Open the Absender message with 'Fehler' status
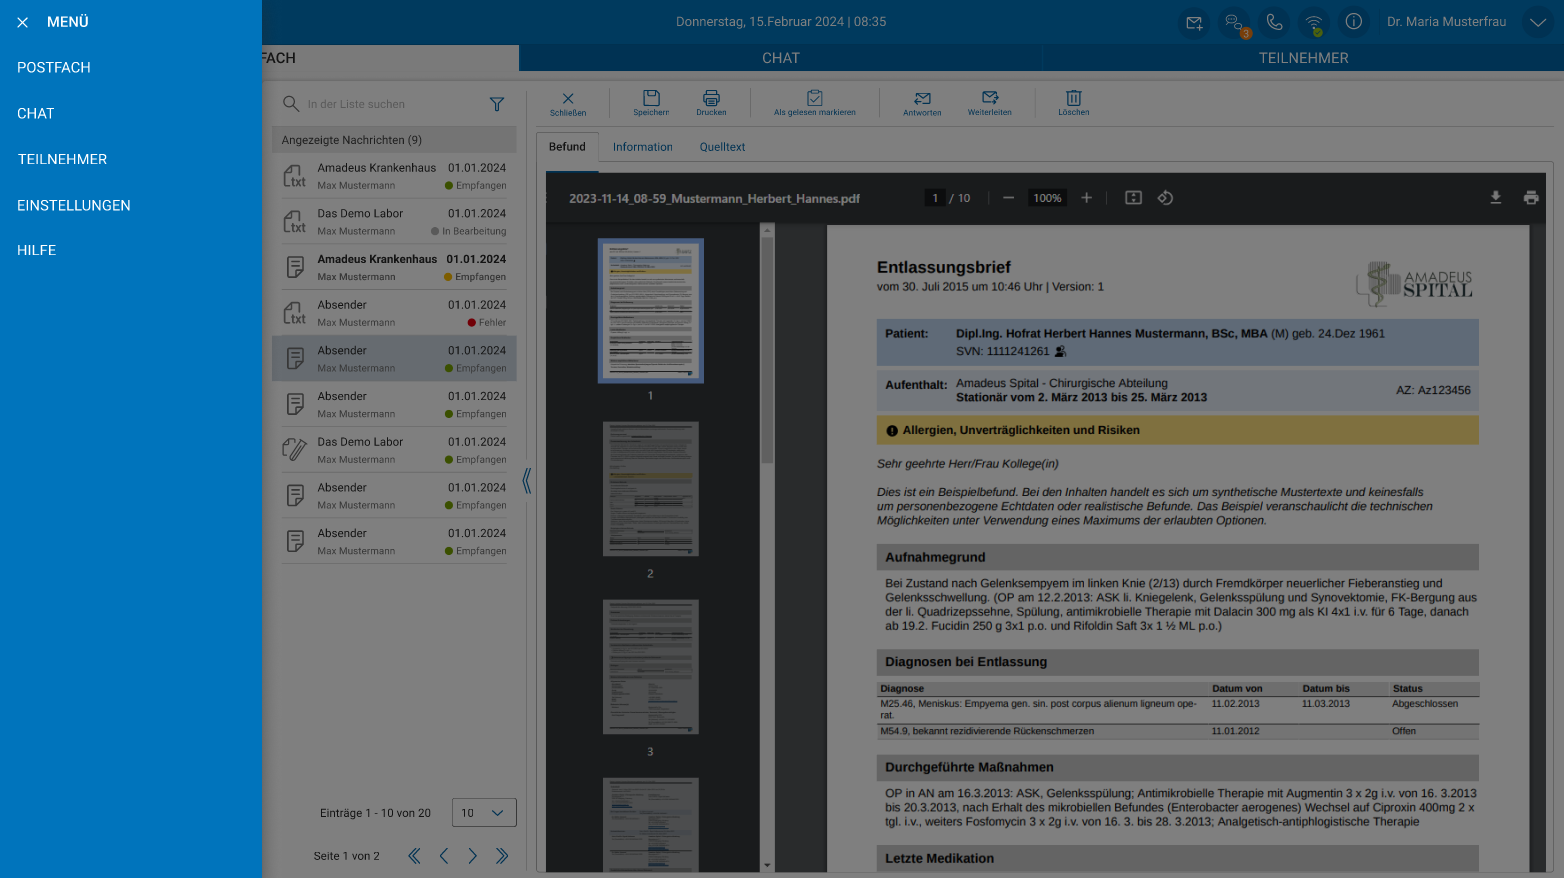This screenshot has width=1564, height=878. 394,313
